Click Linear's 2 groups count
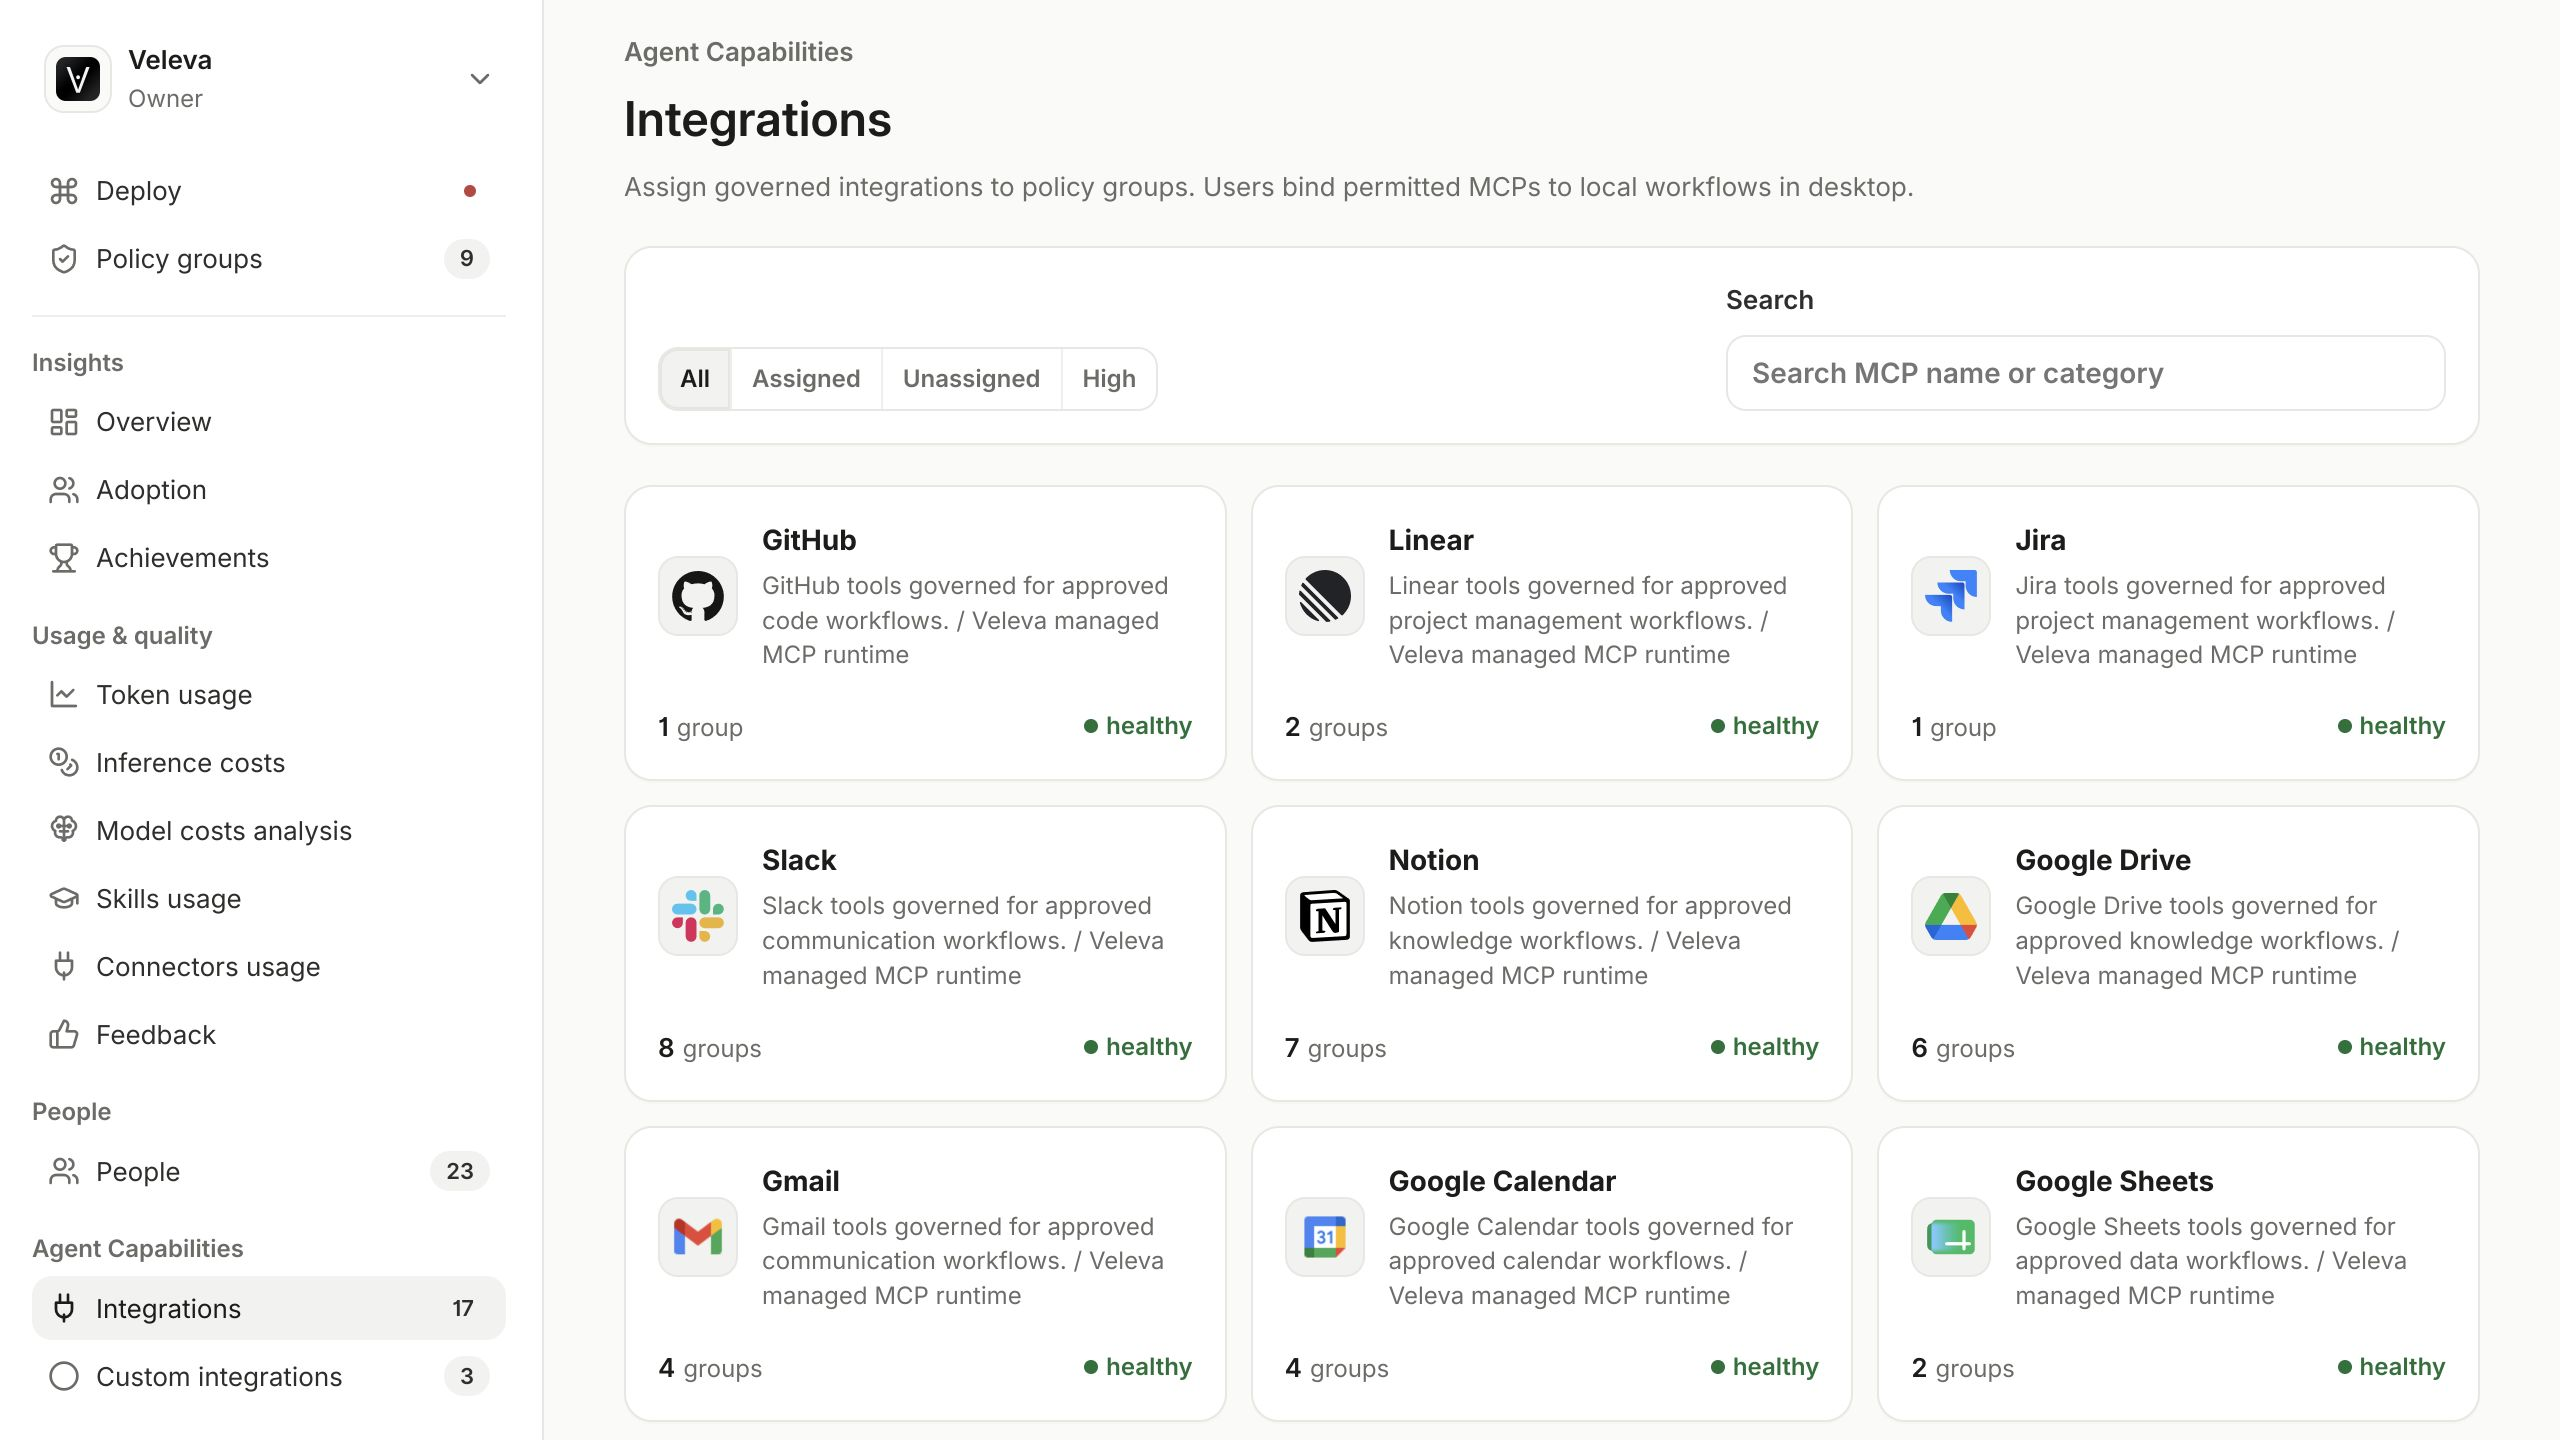Image resolution: width=2560 pixels, height=1440 pixels. [x=1336, y=727]
